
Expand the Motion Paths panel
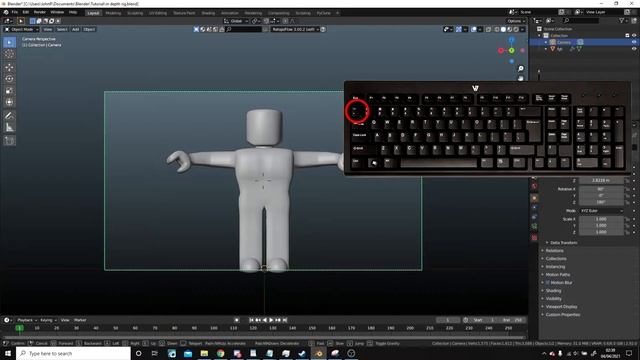[558, 275]
